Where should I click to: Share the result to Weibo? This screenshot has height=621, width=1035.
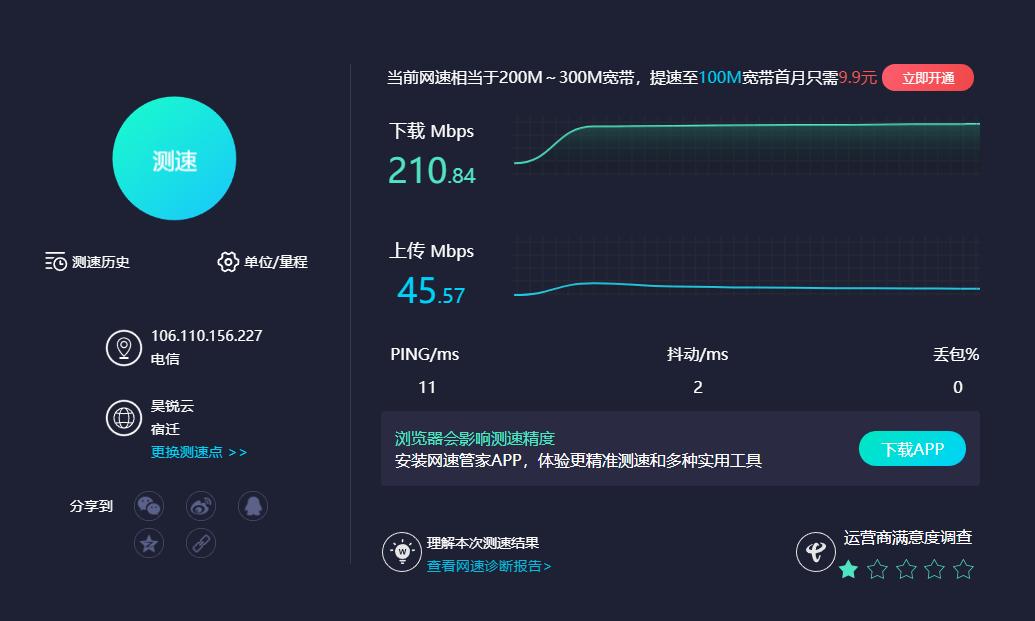pyautogui.click(x=200, y=506)
